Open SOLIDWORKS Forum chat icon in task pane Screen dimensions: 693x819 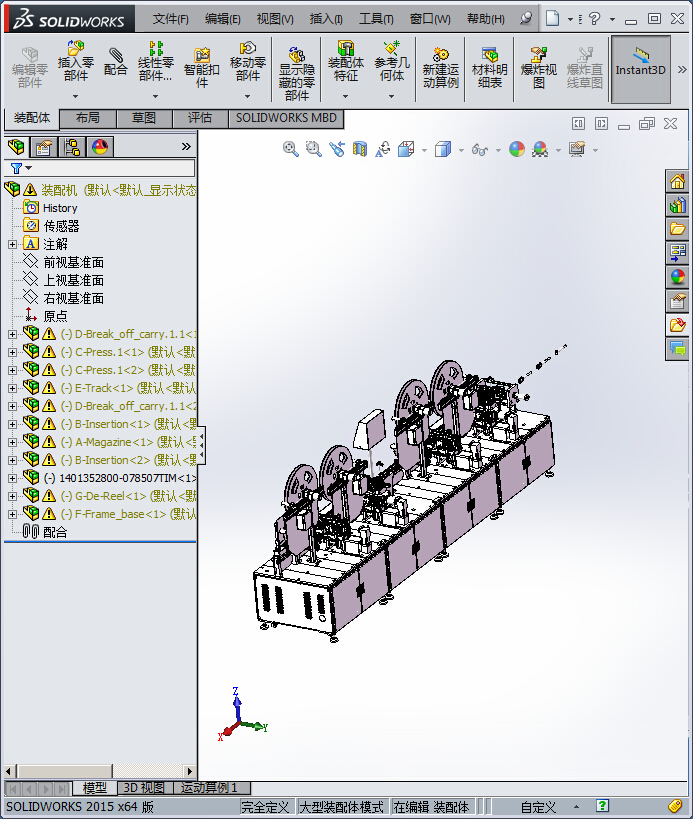[x=677, y=348]
